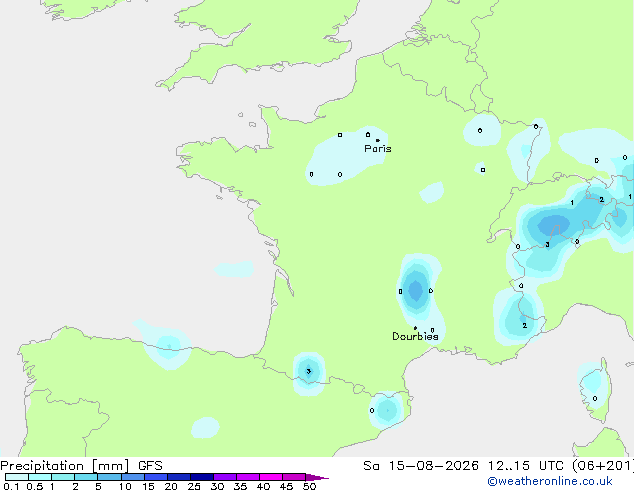Click the rain cell north of Dourbies
The width and height of the screenshot is (634, 490).
(416, 290)
